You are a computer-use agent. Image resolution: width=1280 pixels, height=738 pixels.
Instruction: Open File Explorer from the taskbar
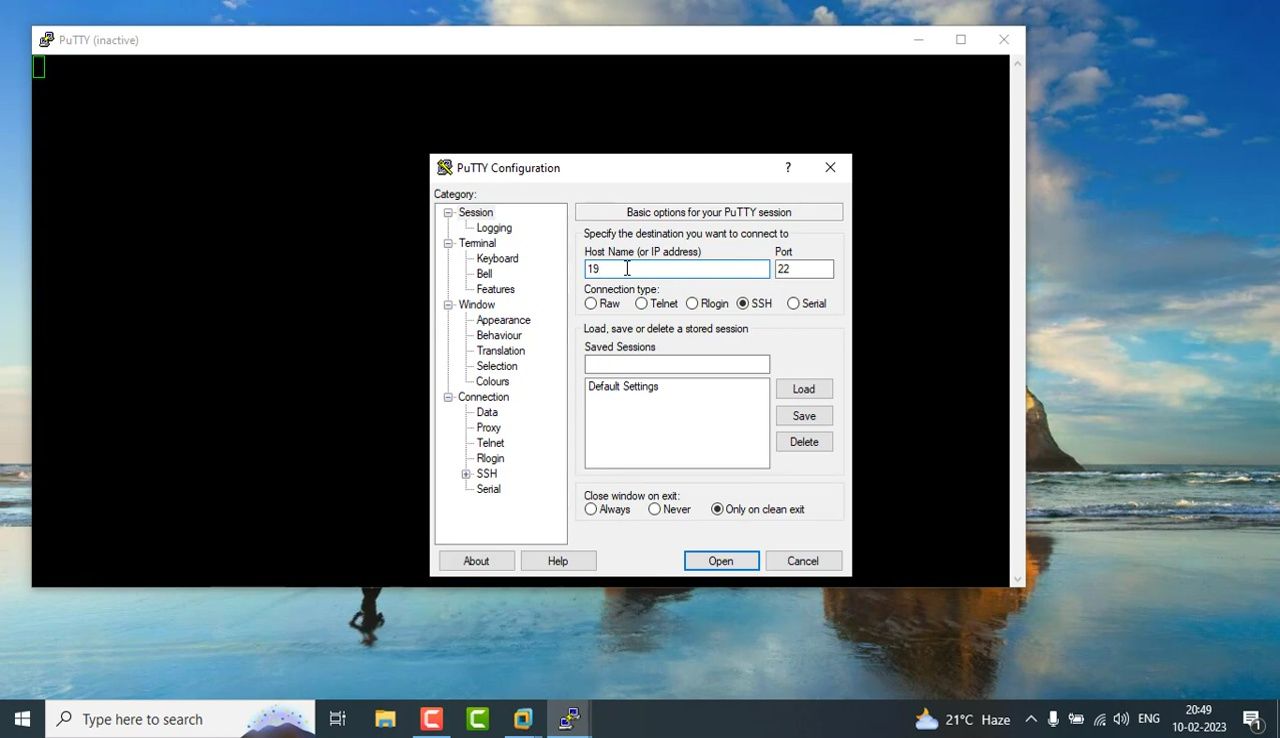[385, 719]
